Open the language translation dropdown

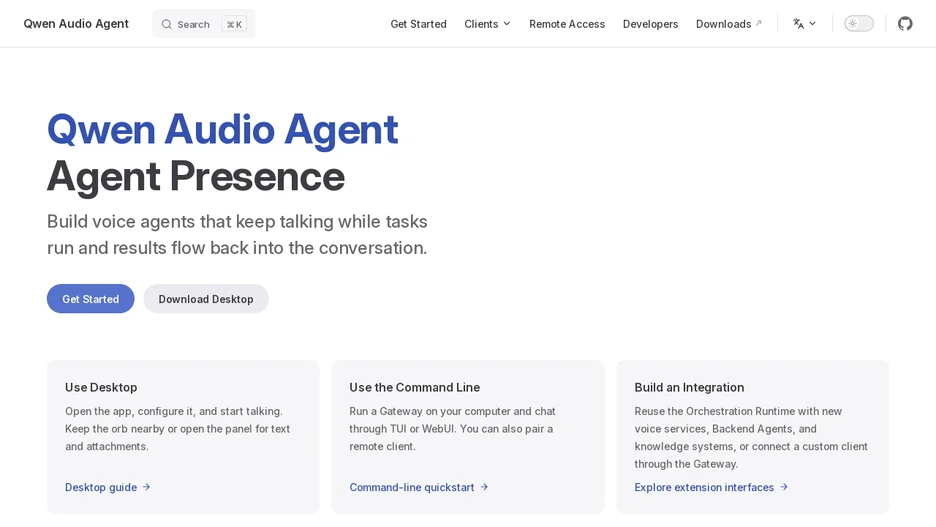[x=804, y=24]
